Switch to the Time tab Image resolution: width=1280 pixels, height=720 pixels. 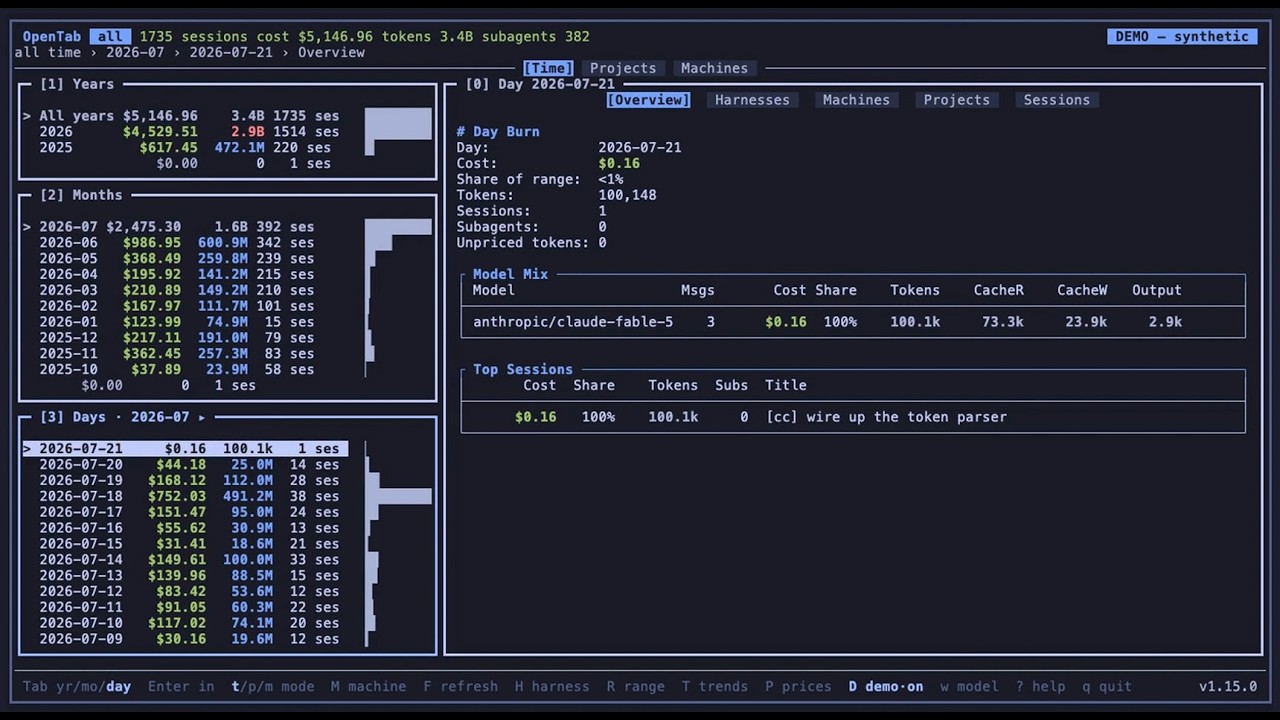coord(548,68)
